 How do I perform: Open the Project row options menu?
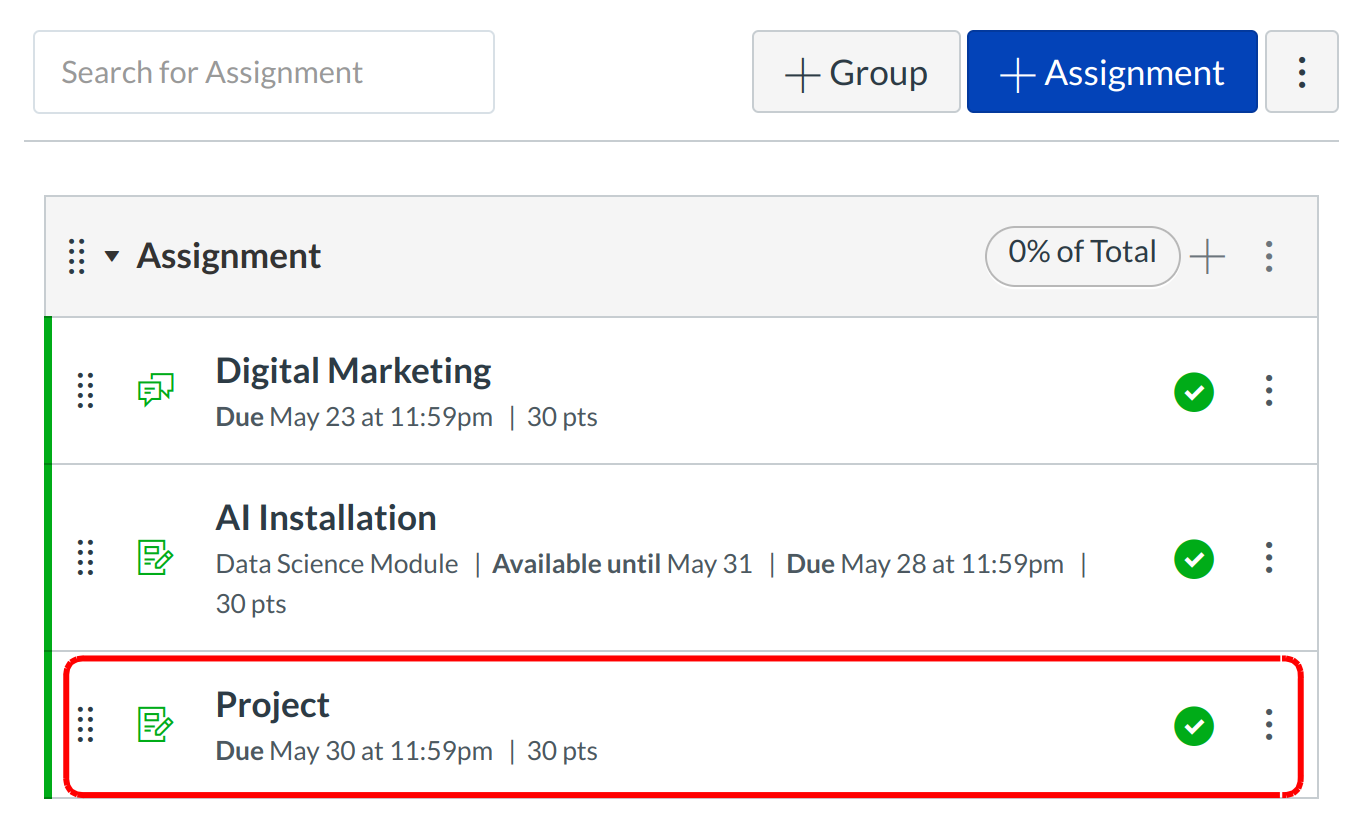click(1269, 724)
